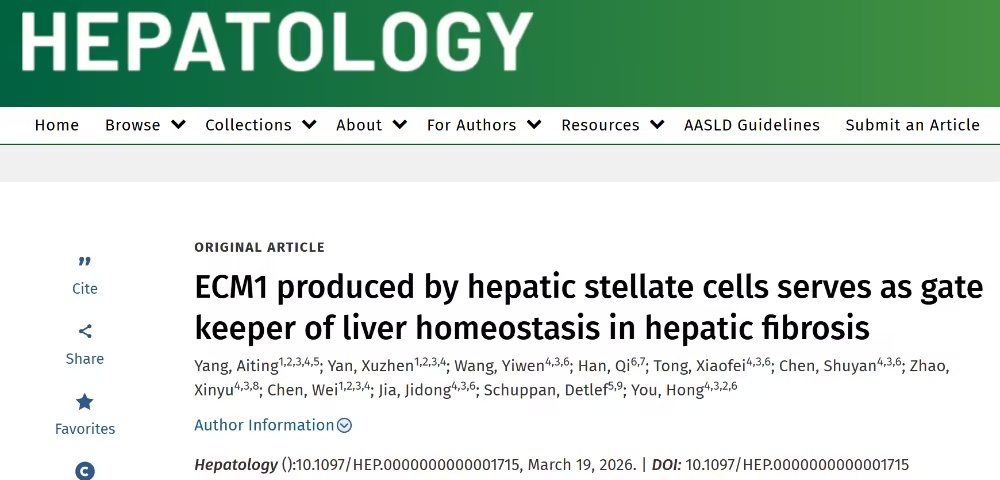
Task: Expand the Author Information section
Action: [x=273, y=425]
